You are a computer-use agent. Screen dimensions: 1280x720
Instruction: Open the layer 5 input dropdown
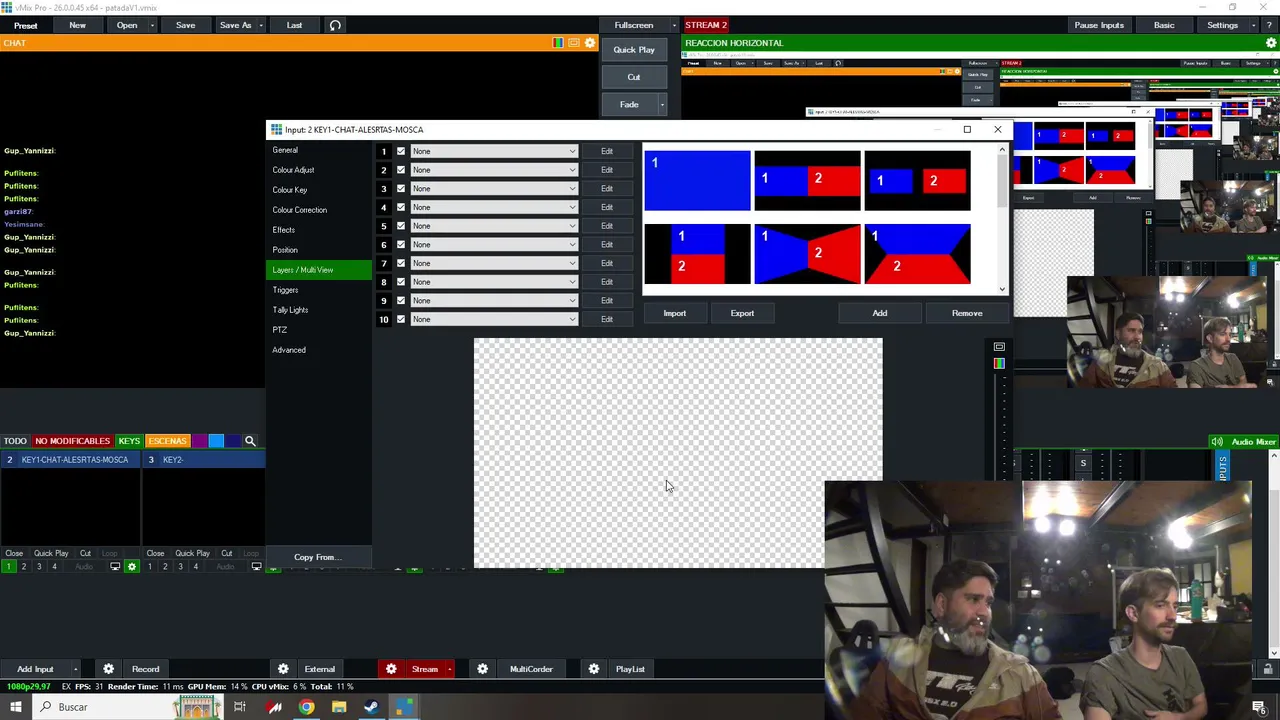[494, 226]
